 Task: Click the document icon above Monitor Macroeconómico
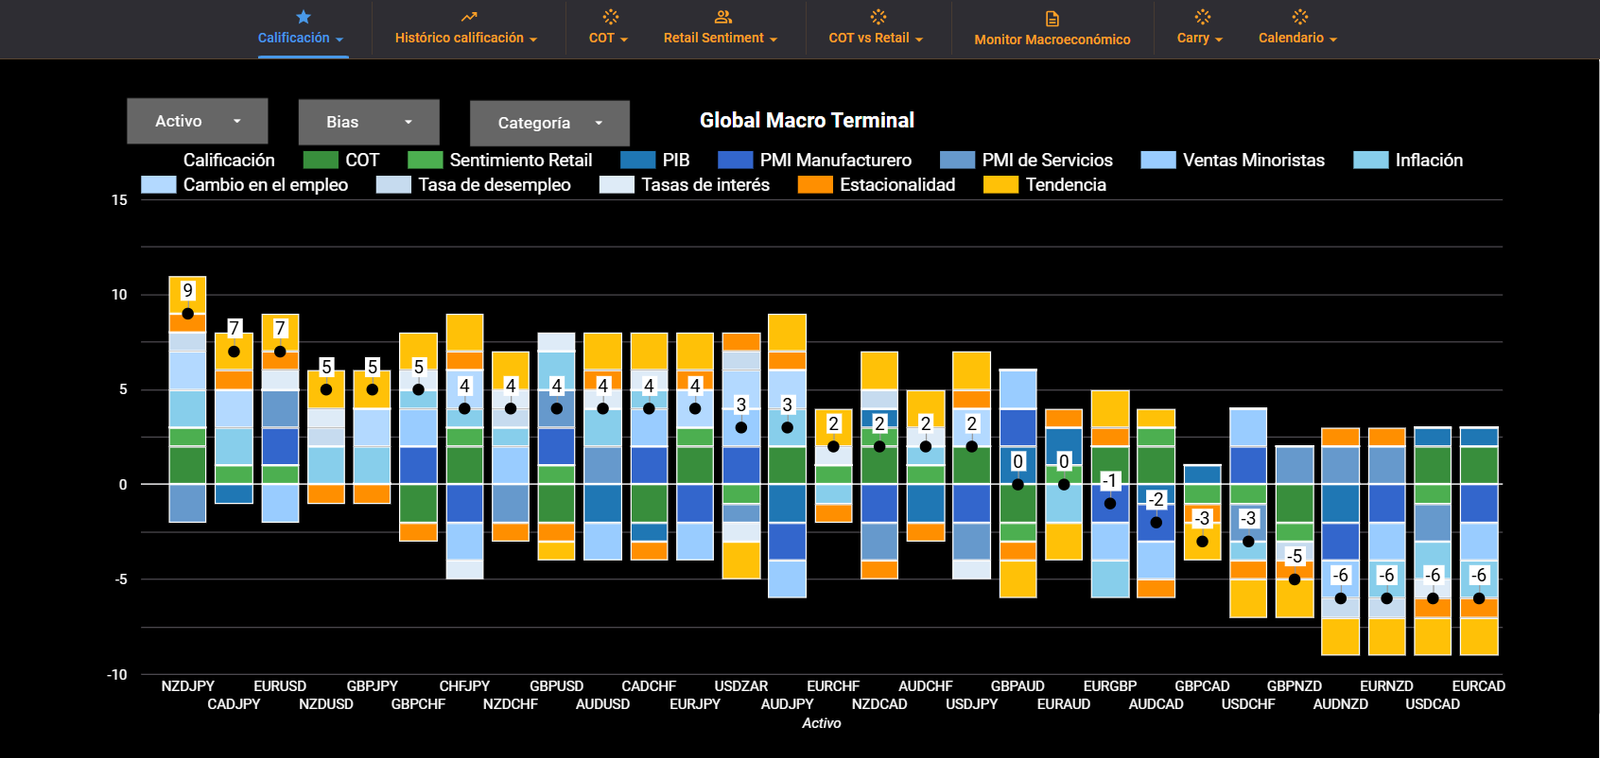click(1052, 19)
